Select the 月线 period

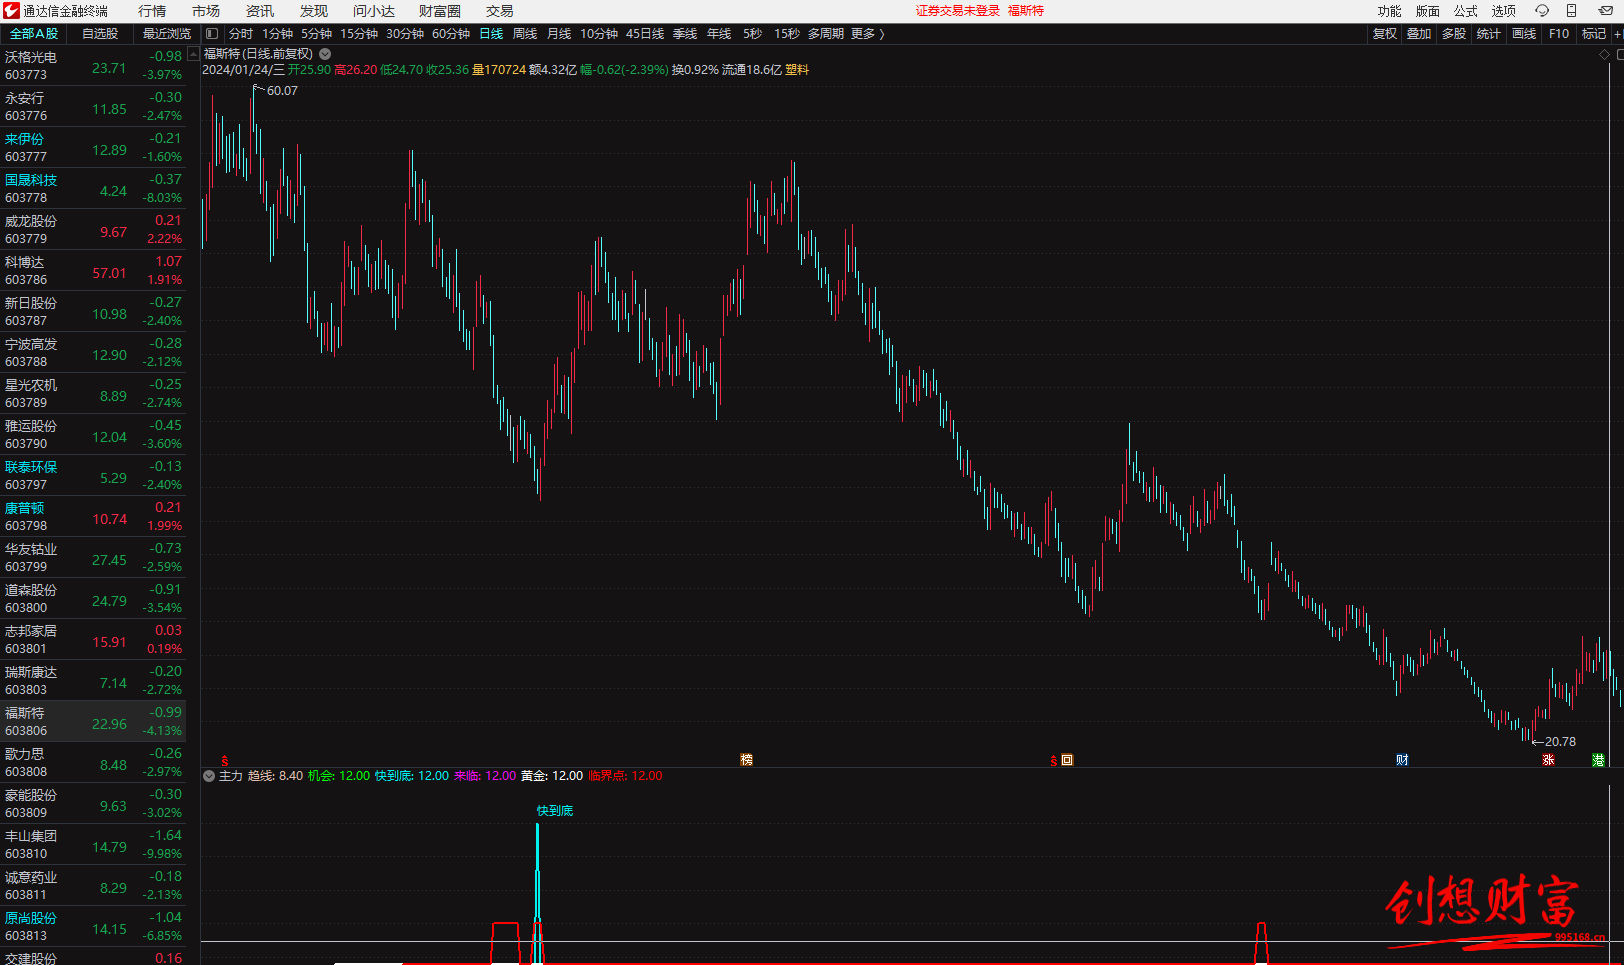(559, 34)
